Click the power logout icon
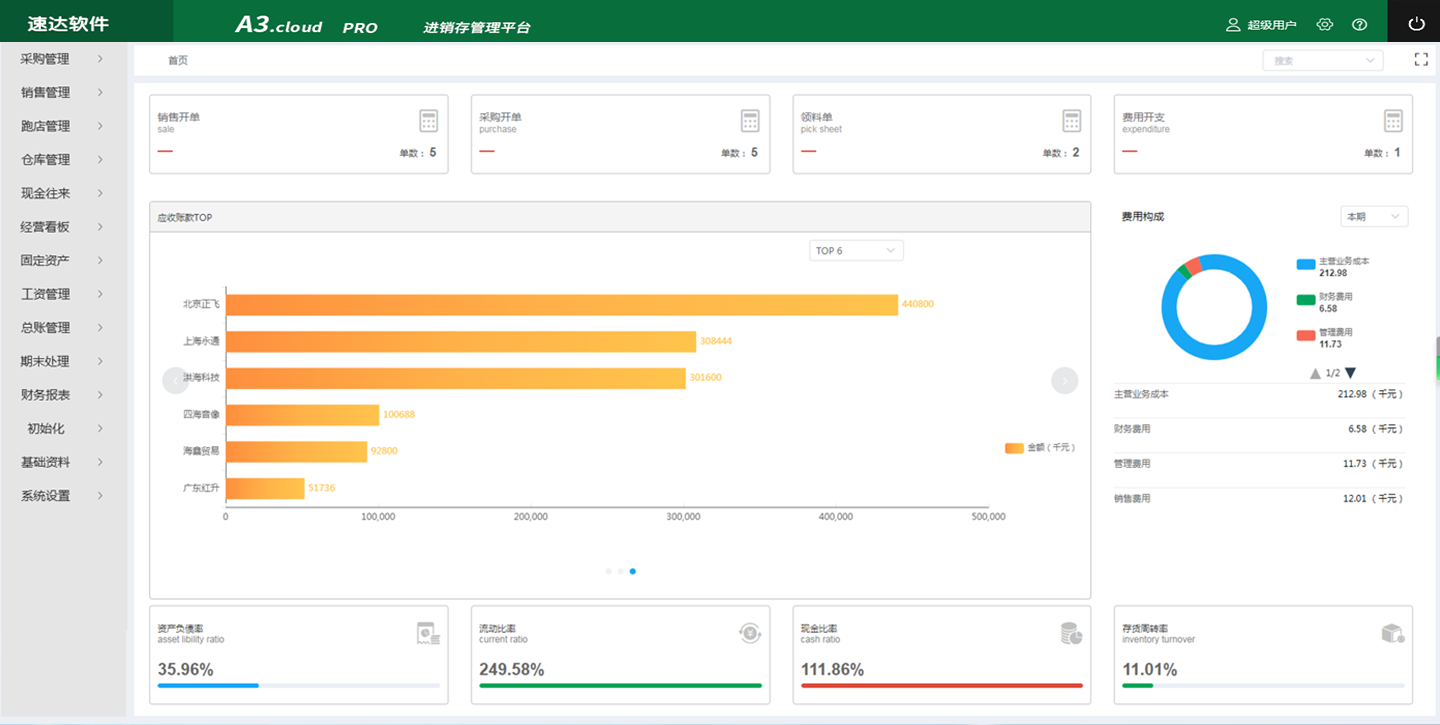 pos(1415,24)
